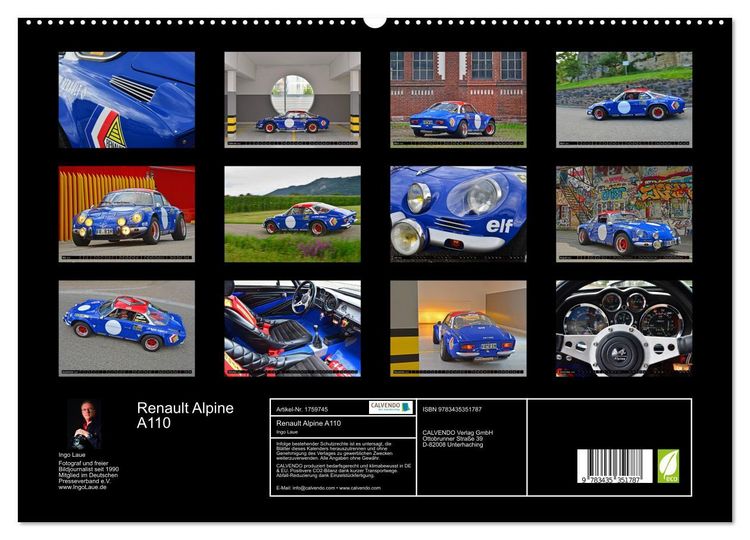The width and height of the screenshot is (750, 540).
Task: Open the rear view photo in the garage
Action: 458,328
